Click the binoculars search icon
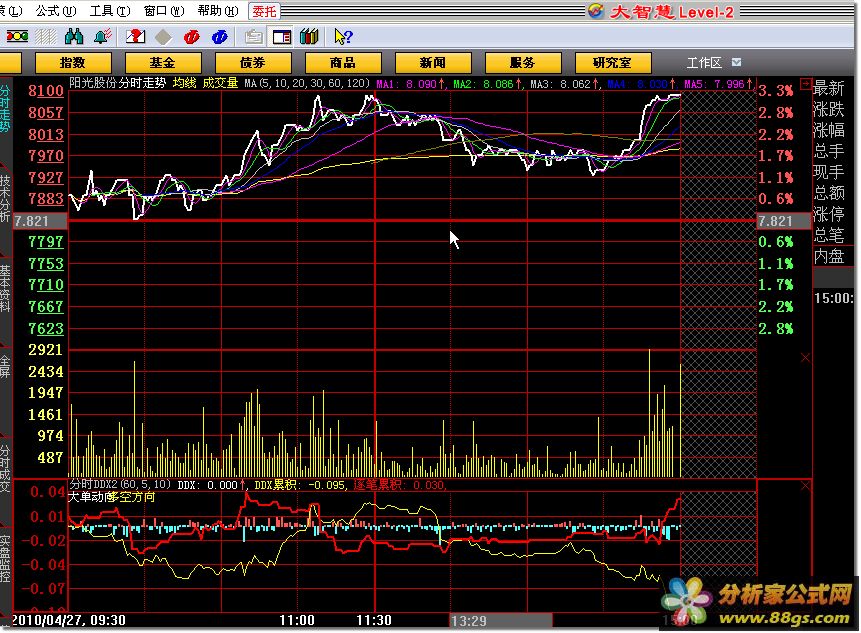861x633 pixels. point(73,37)
